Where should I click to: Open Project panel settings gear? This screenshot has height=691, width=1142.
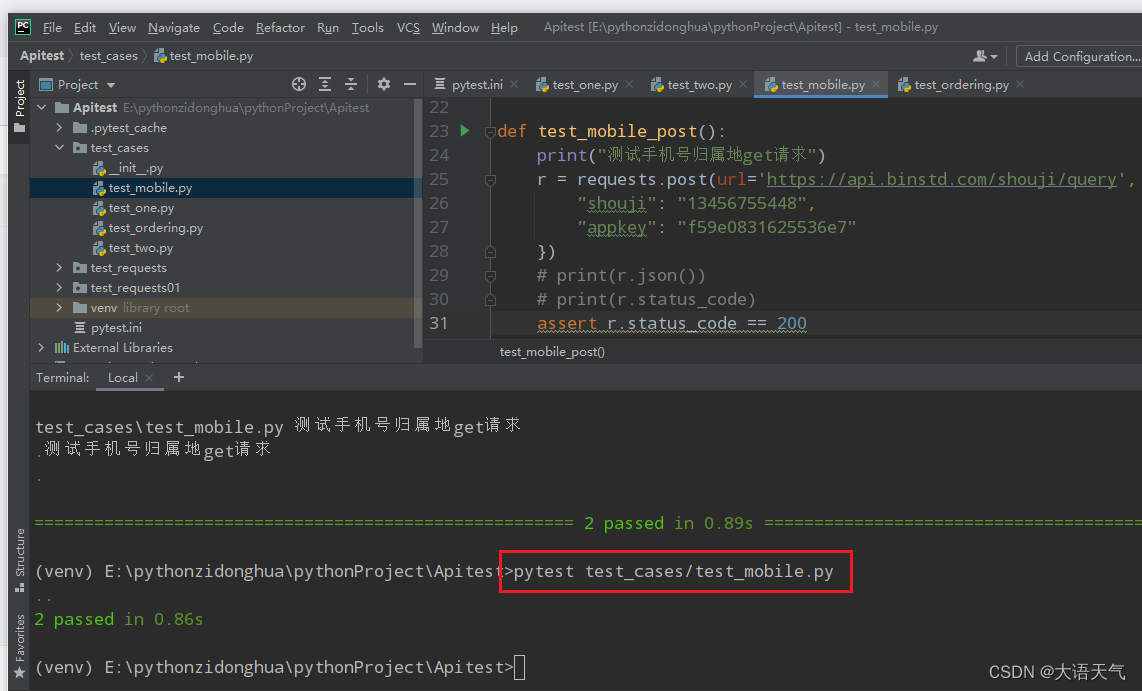point(384,84)
